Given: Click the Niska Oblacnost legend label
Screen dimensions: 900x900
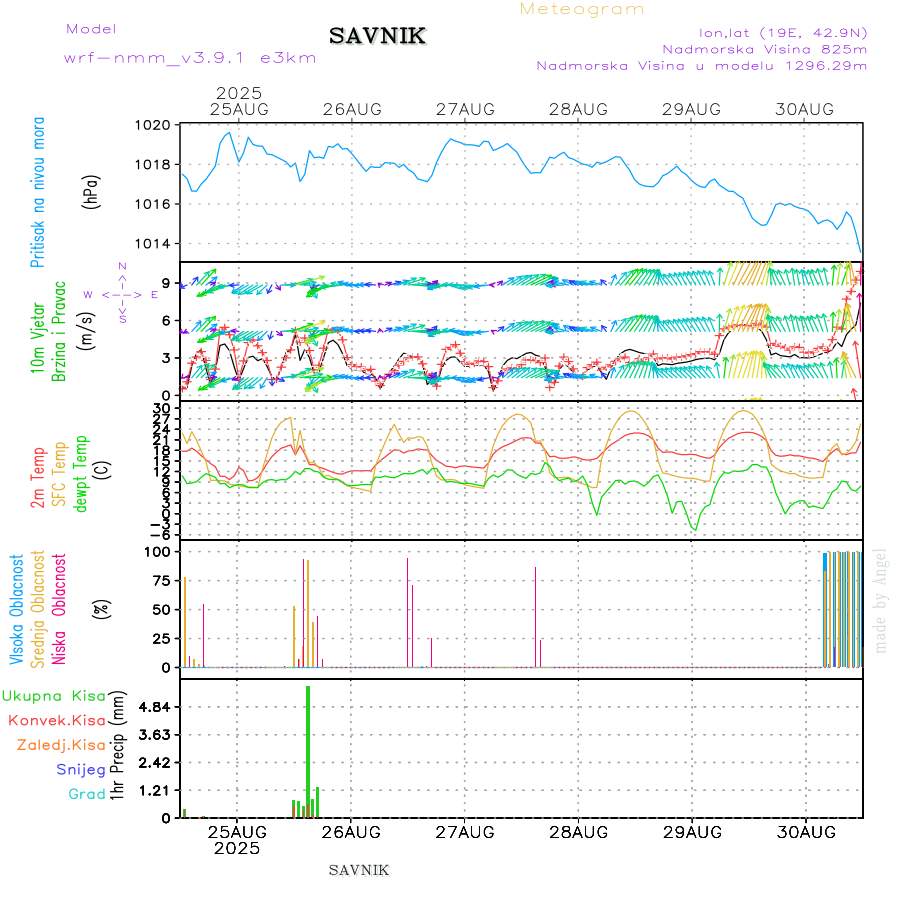Looking at the screenshot, I should [x=59, y=608].
